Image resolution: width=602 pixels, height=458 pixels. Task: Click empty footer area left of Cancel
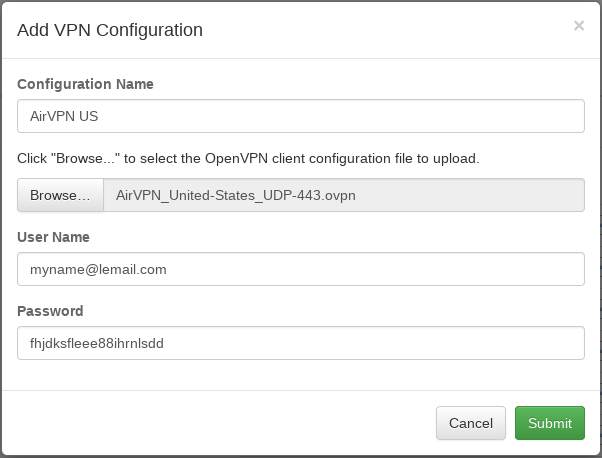(220, 423)
